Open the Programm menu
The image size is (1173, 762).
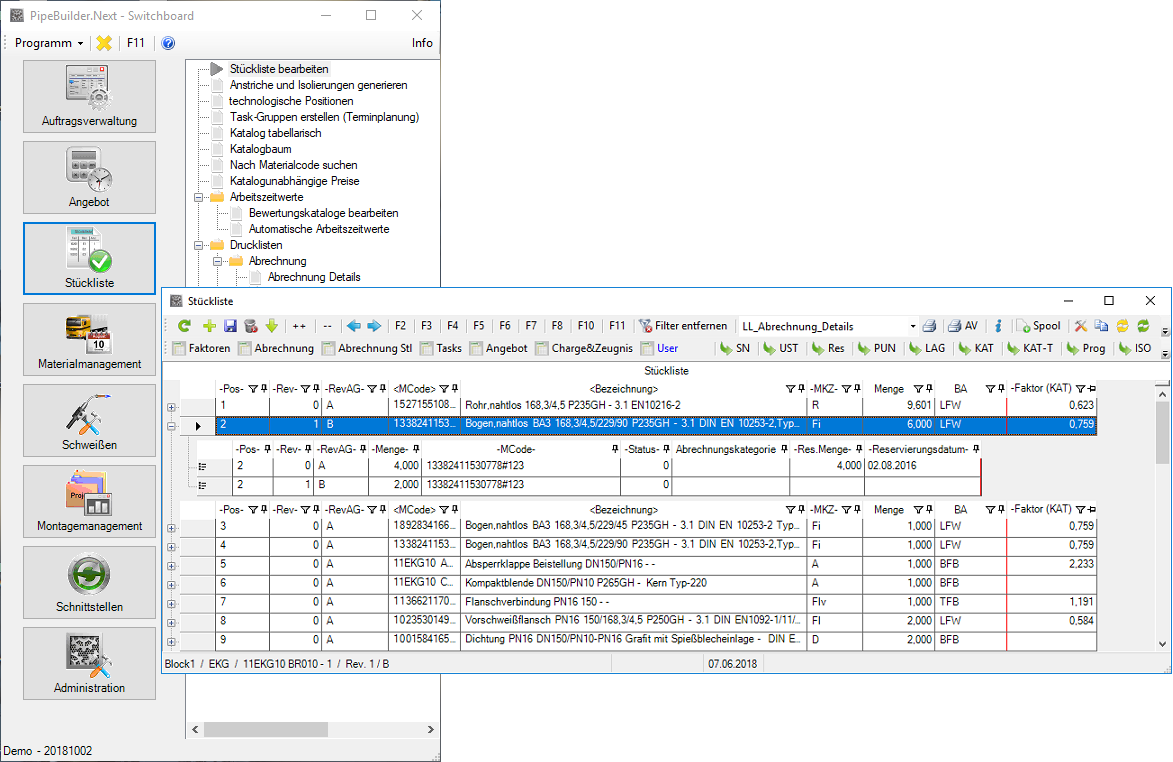coord(48,43)
